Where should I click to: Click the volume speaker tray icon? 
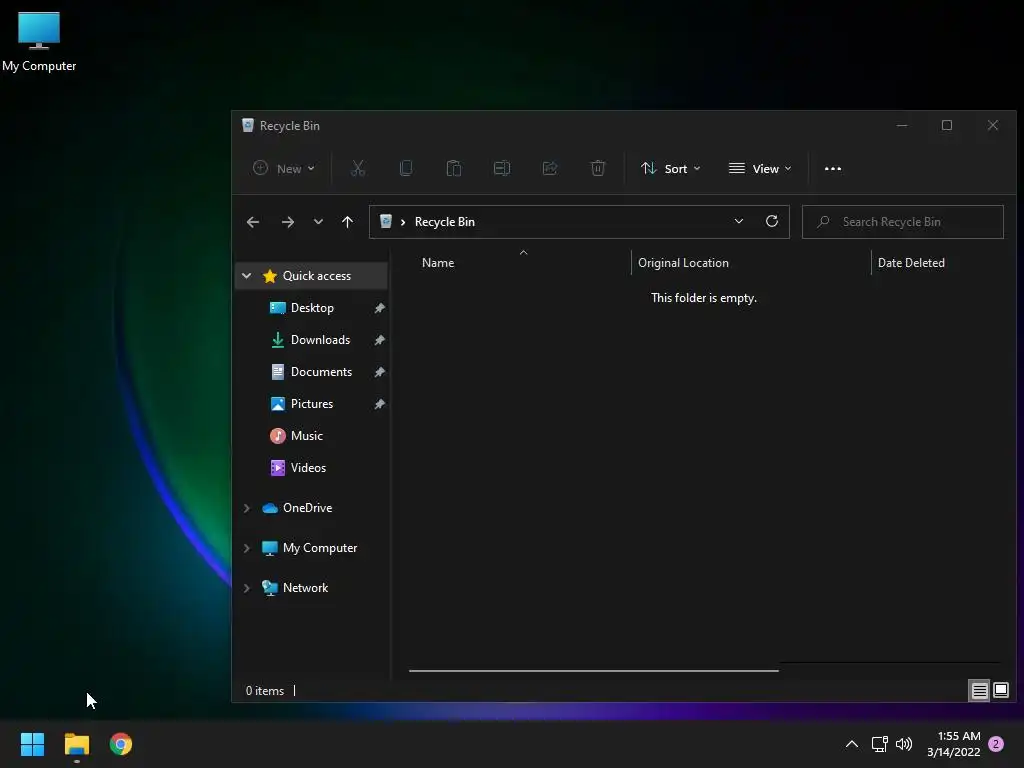904,744
